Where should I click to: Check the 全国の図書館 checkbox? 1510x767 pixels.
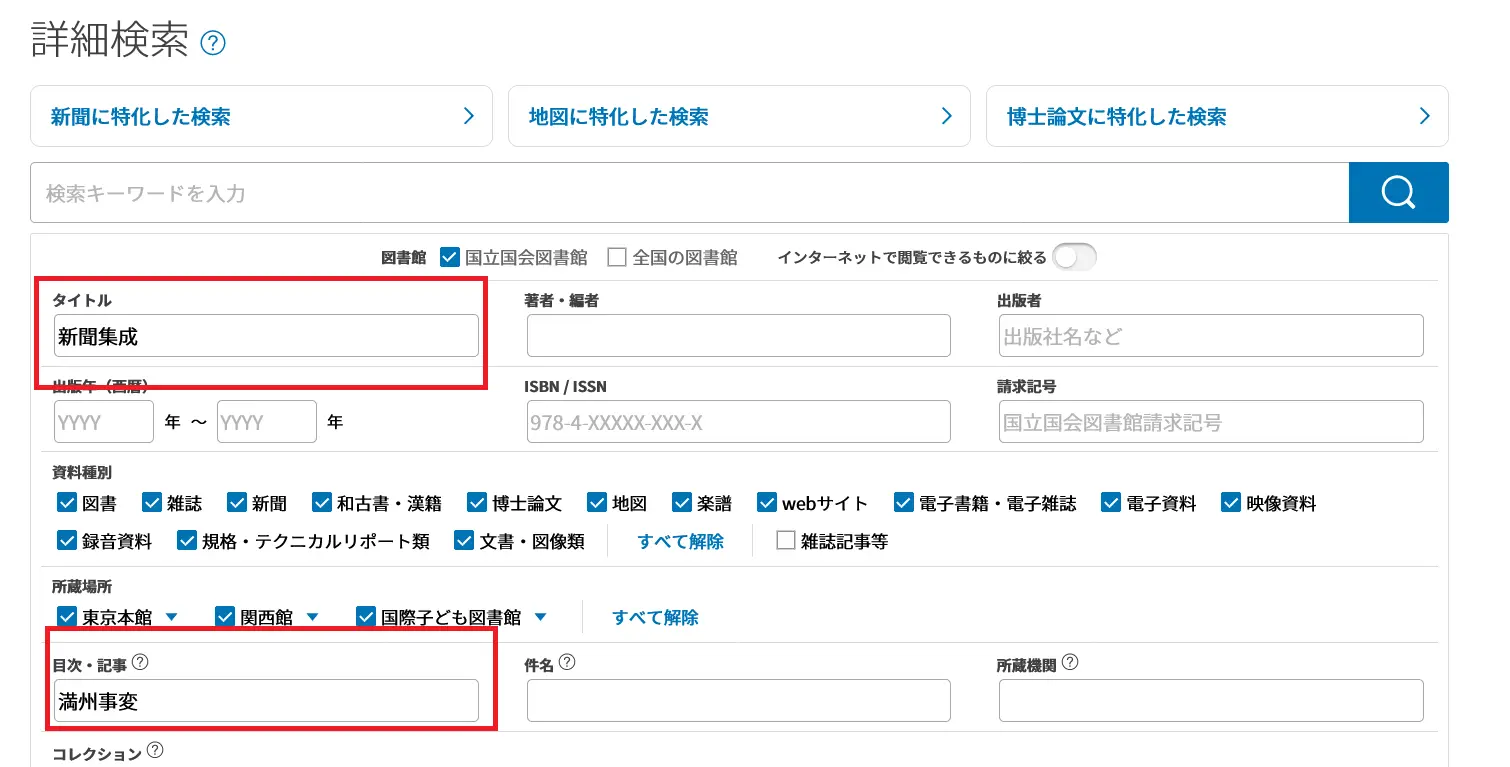pyautogui.click(x=616, y=257)
